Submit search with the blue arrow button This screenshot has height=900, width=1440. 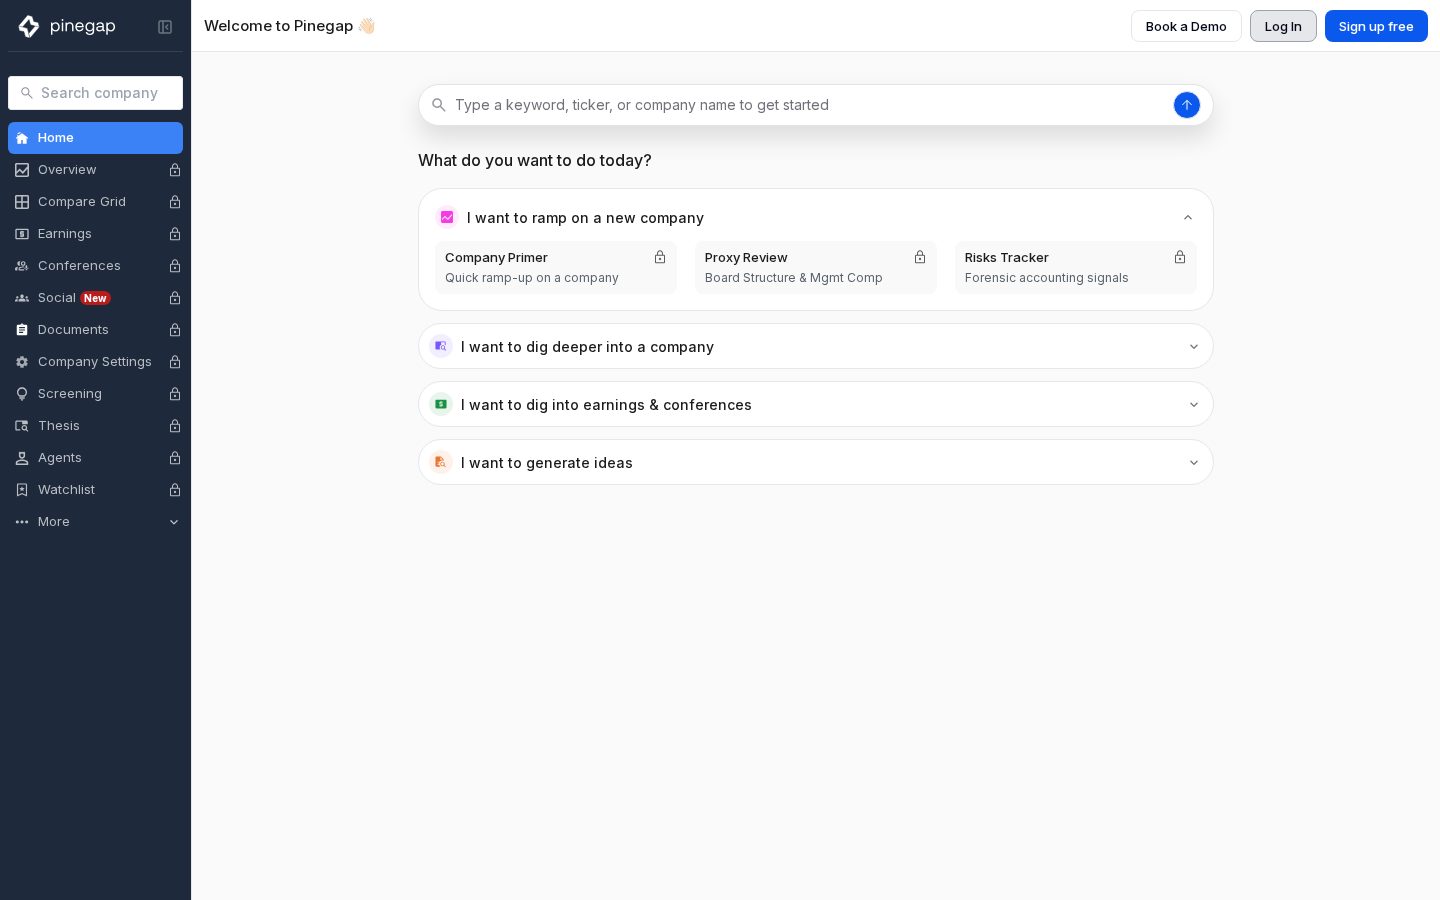click(1187, 105)
